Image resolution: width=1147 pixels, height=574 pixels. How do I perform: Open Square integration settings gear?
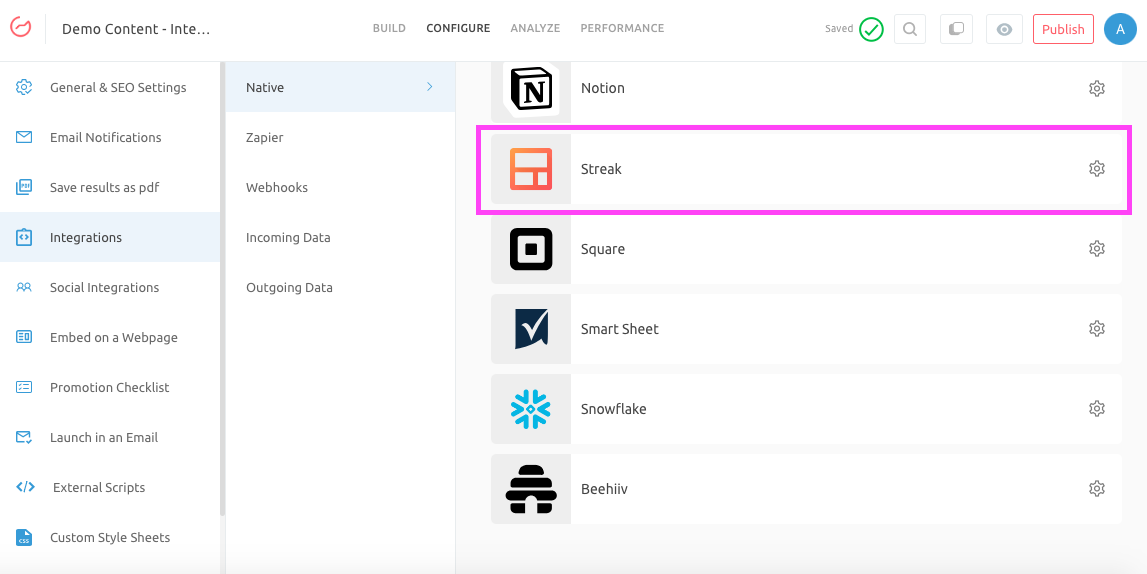coord(1097,249)
